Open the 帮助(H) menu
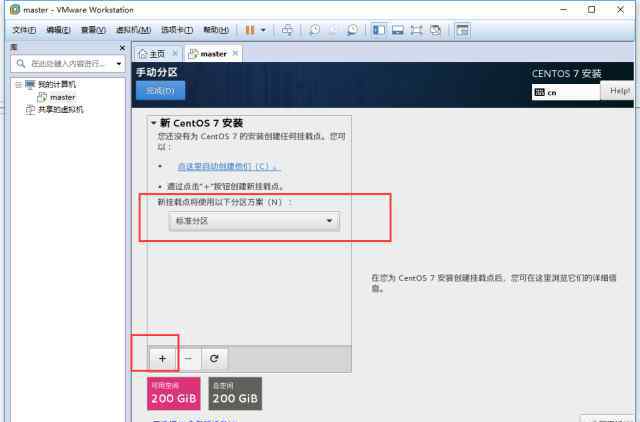640x422 pixels. [216, 30]
